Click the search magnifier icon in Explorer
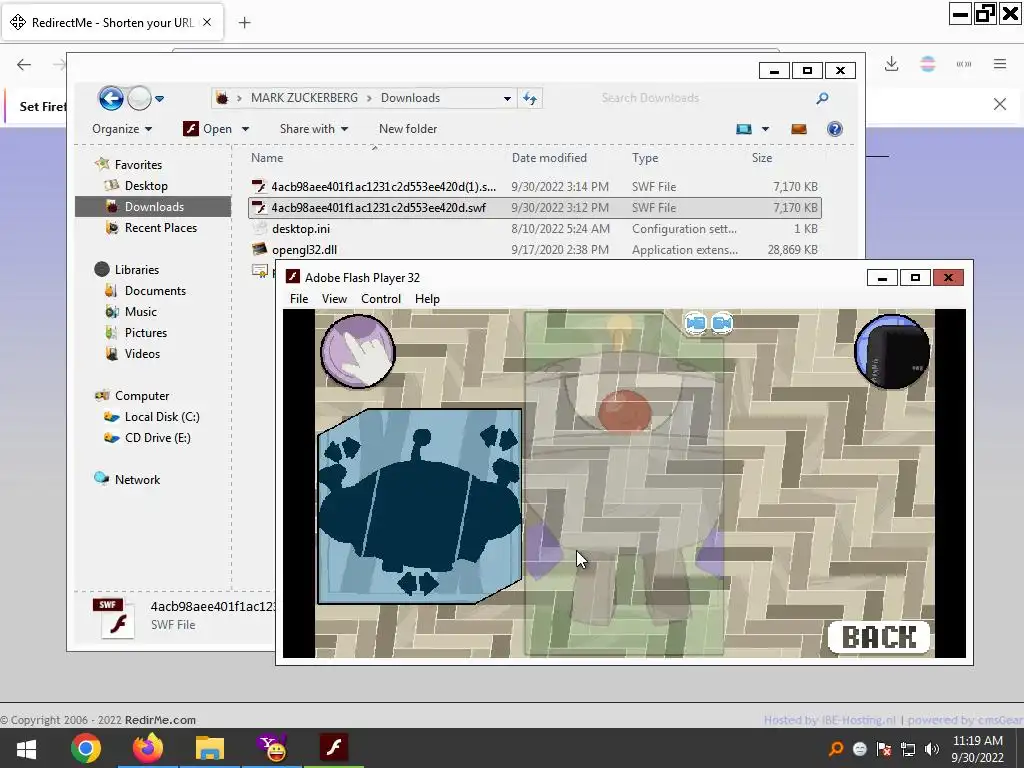1024x768 pixels. pos(822,98)
